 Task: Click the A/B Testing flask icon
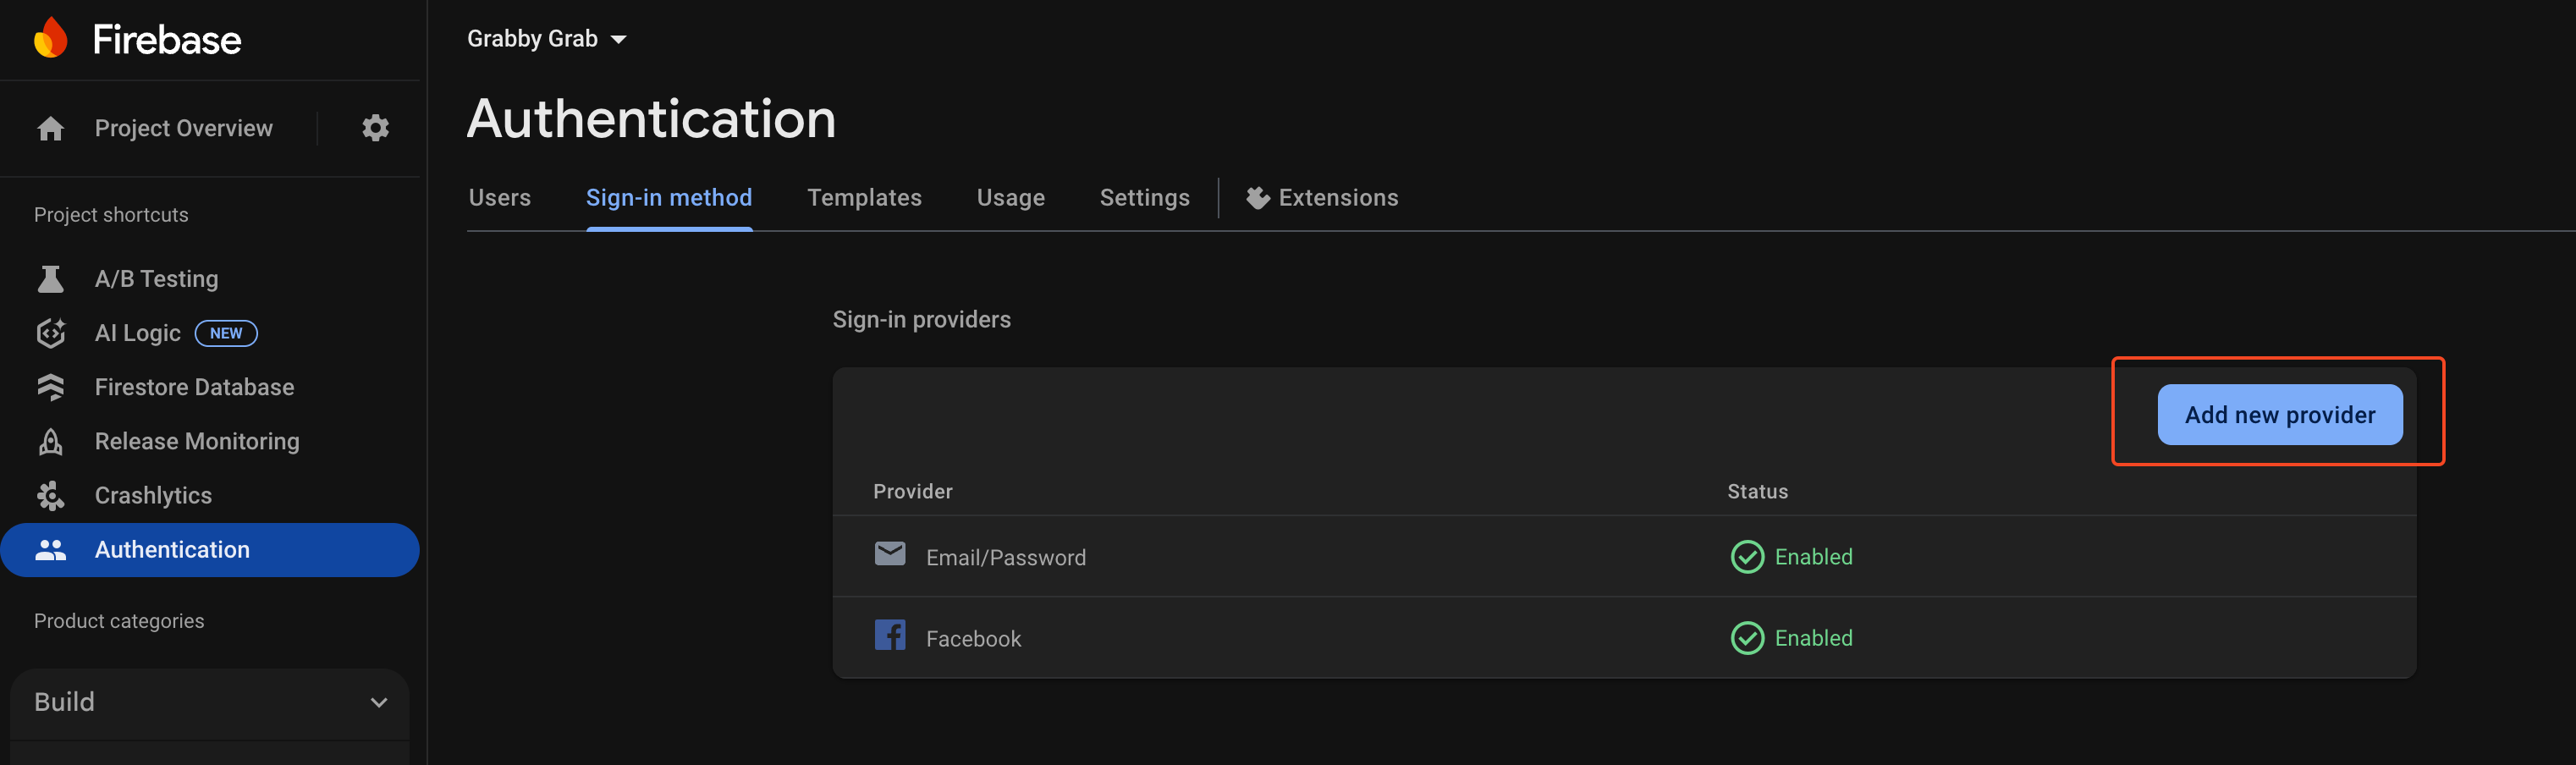[x=50, y=279]
